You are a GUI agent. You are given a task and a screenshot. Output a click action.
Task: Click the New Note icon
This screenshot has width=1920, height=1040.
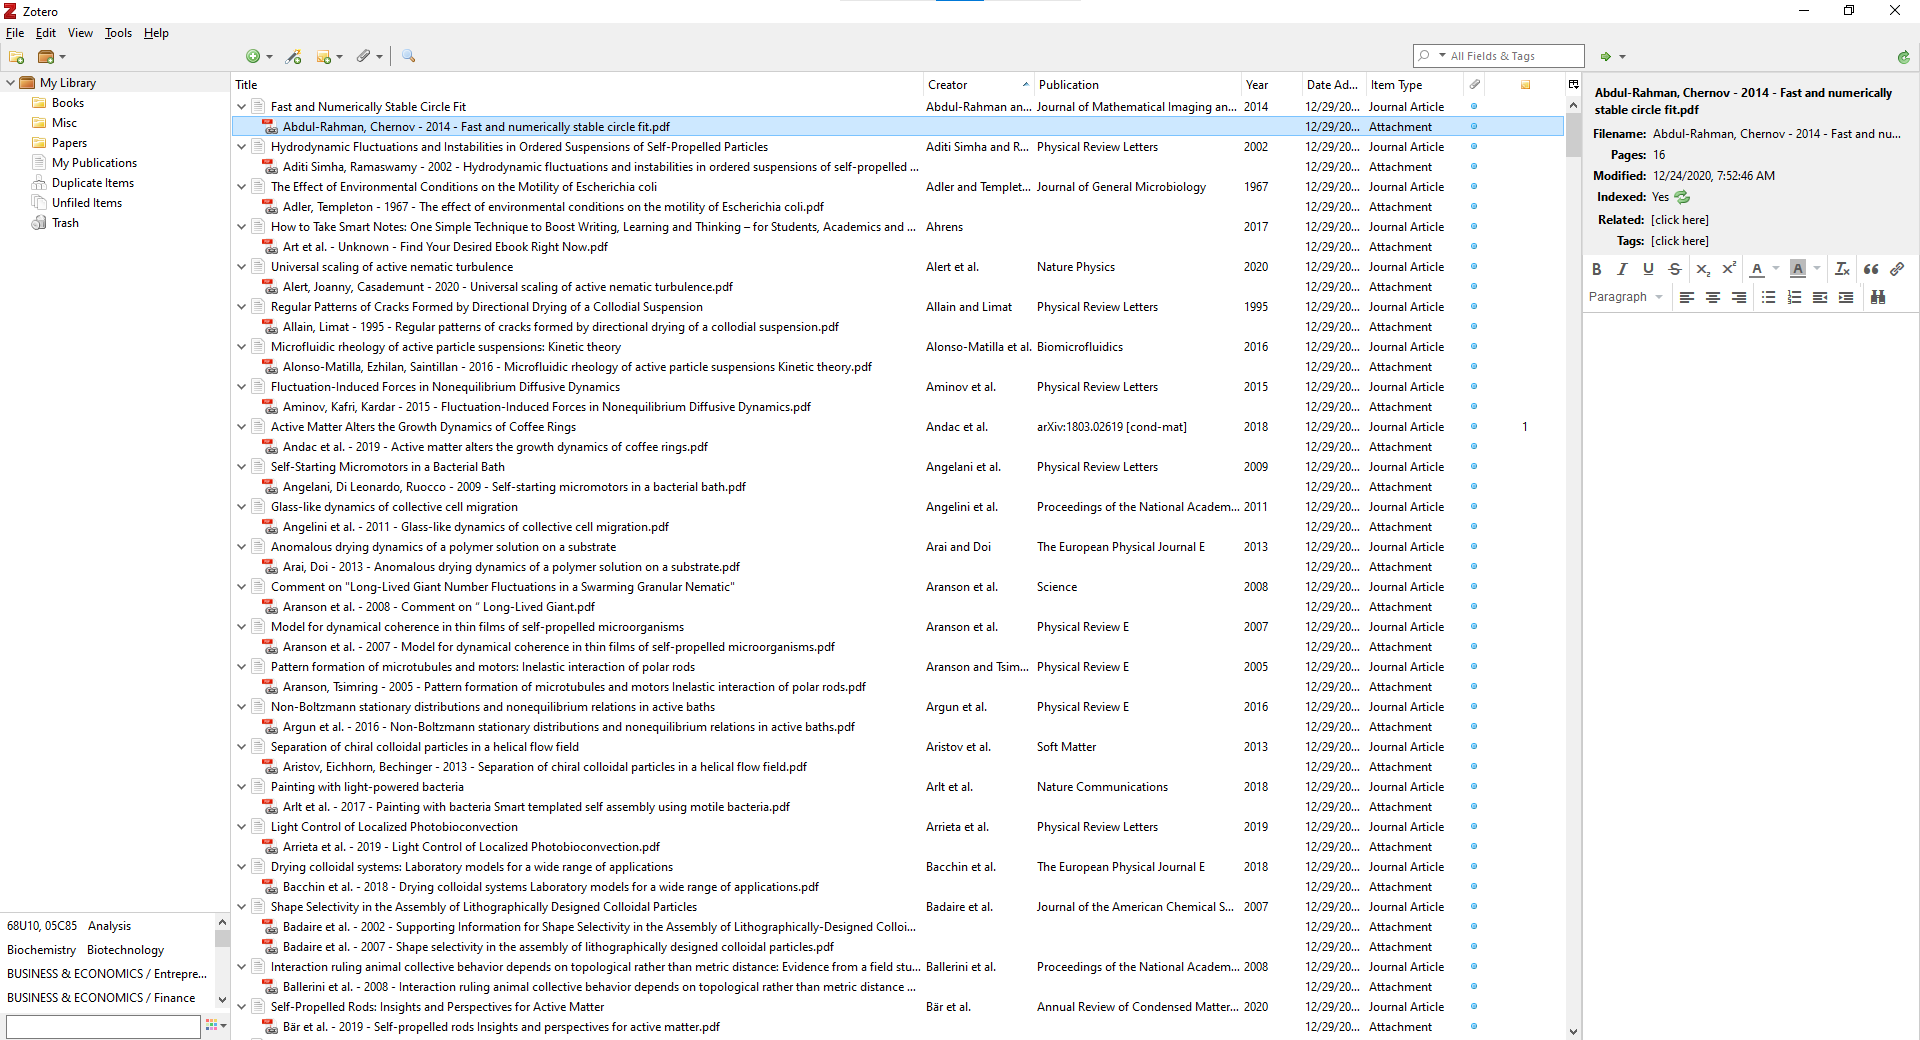coord(324,57)
